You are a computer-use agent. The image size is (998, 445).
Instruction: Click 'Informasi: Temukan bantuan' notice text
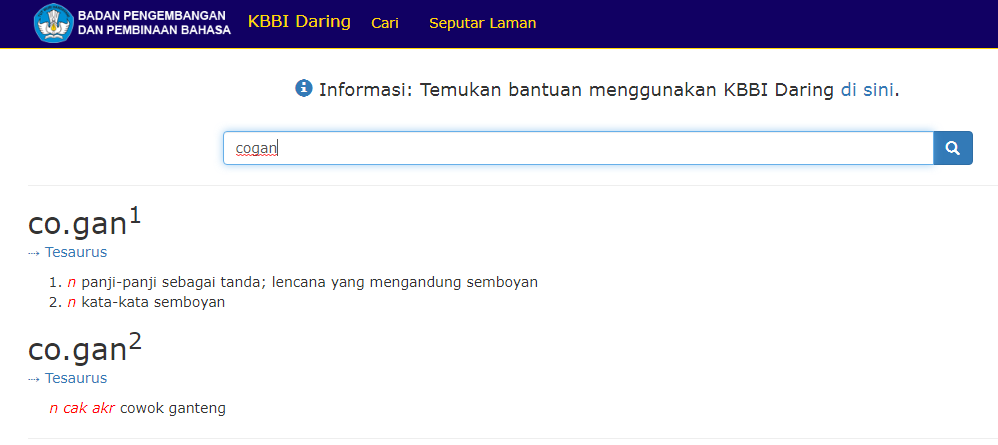[x=609, y=90]
